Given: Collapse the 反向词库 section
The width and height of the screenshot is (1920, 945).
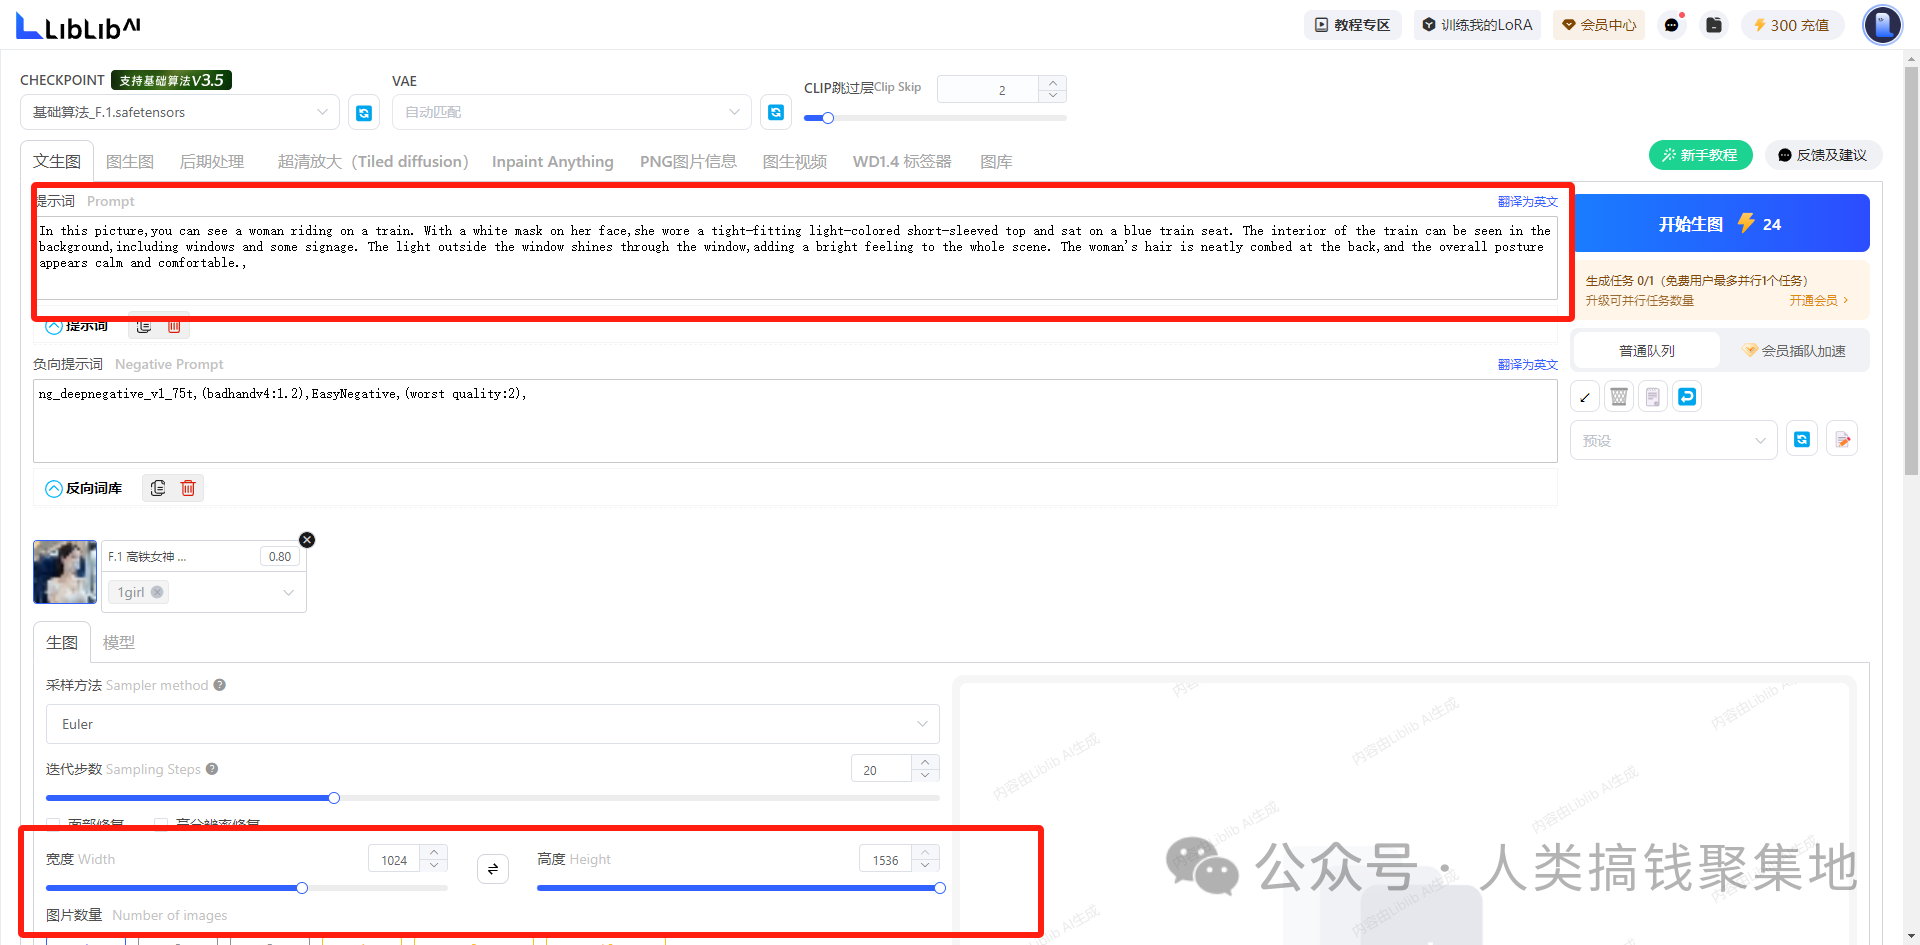Looking at the screenshot, I should [x=54, y=489].
